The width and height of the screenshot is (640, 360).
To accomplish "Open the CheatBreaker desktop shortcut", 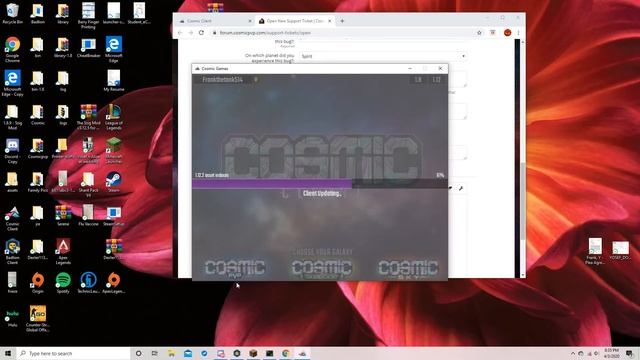I will pos(88,47).
